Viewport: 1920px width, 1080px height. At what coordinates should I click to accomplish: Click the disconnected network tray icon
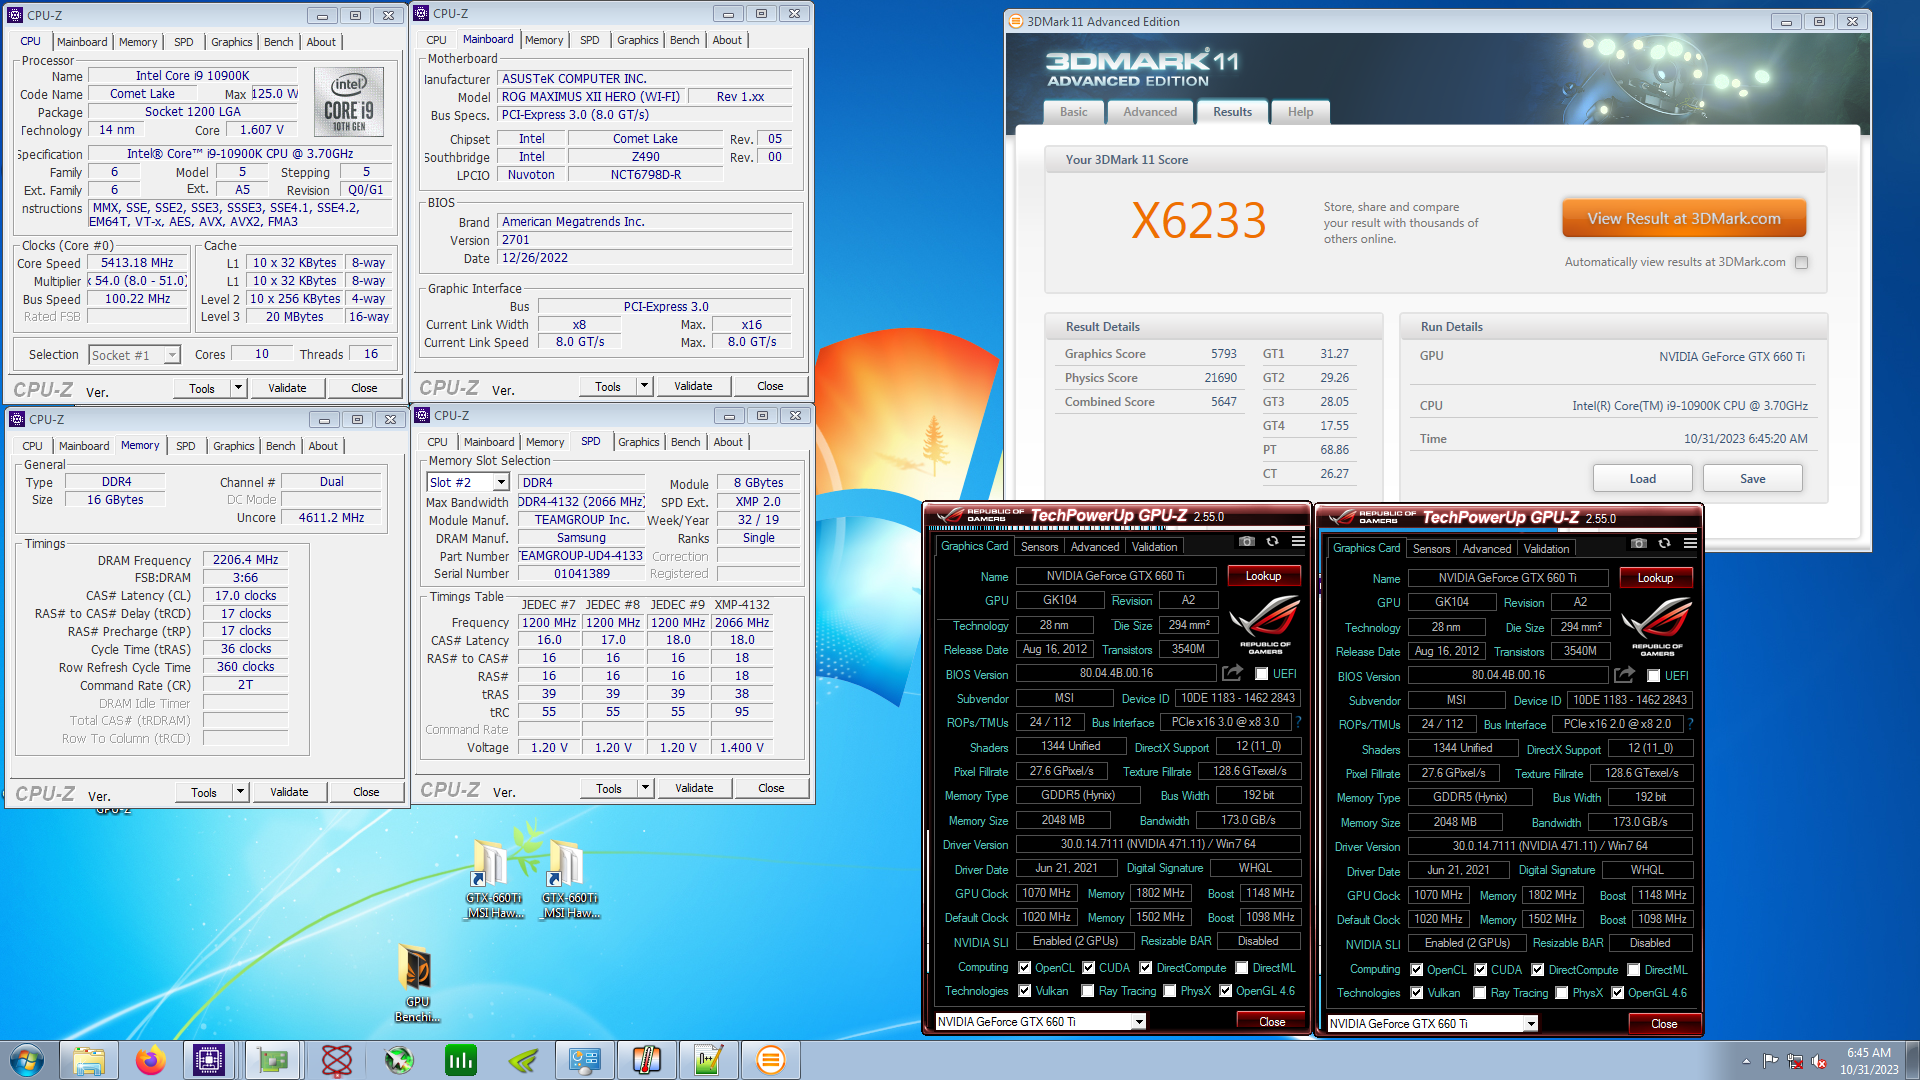(1795, 1061)
